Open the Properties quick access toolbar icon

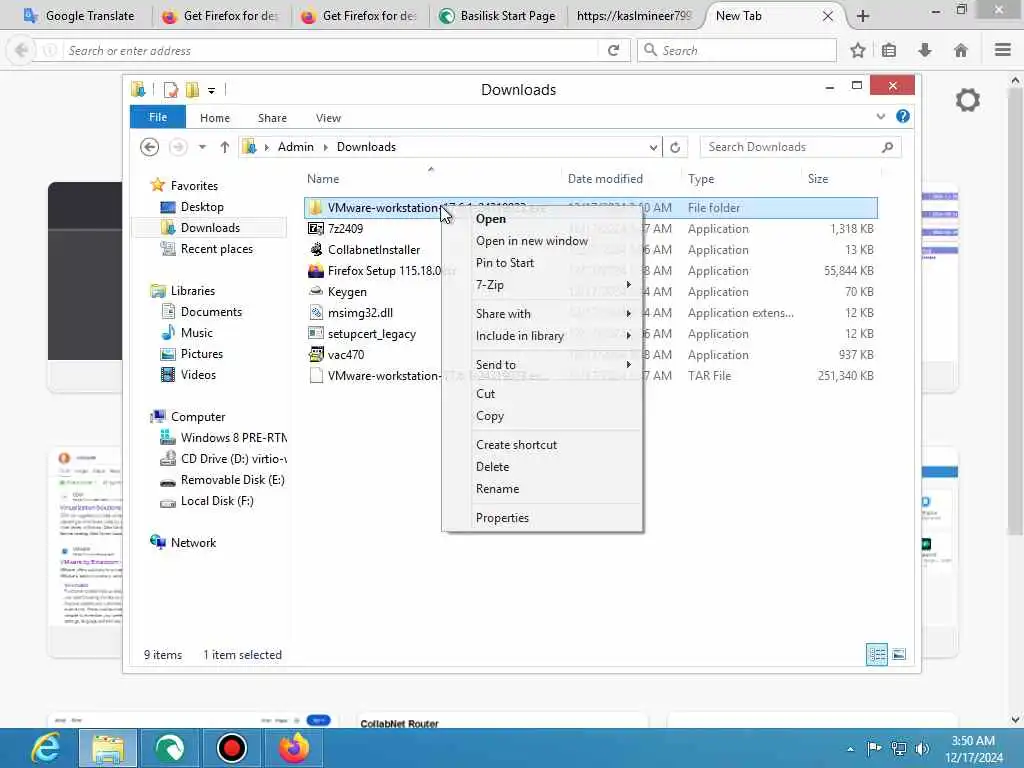pyautogui.click(x=170, y=89)
